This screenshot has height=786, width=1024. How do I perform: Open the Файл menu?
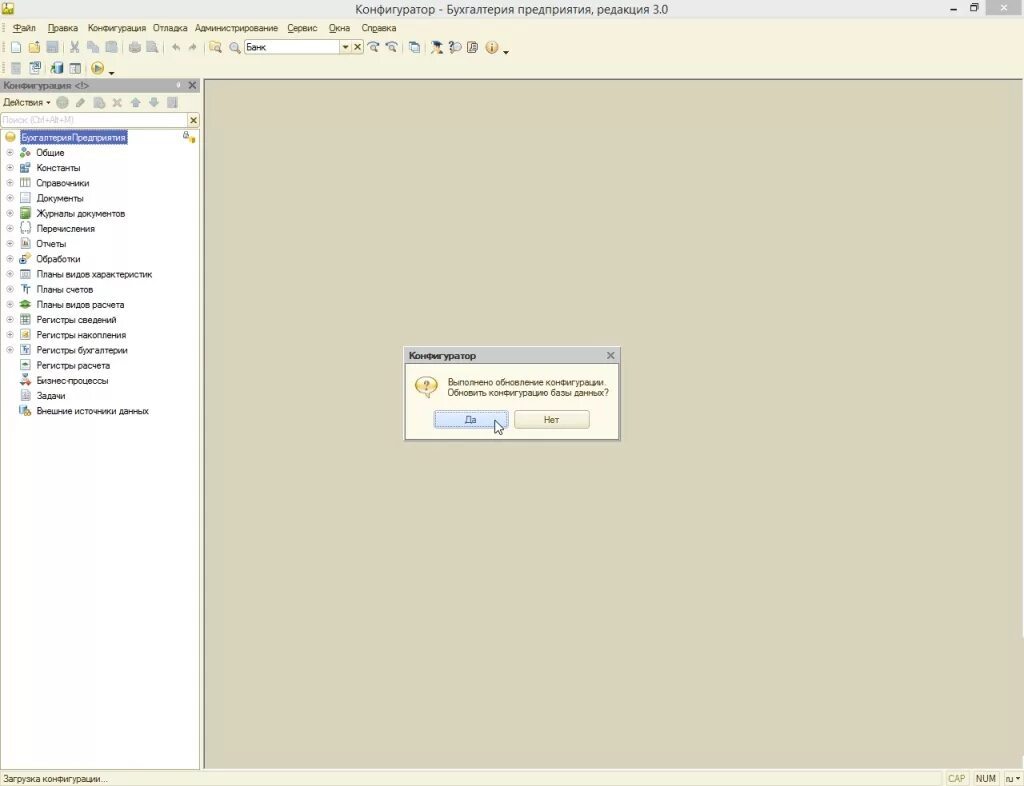click(x=24, y=28)
